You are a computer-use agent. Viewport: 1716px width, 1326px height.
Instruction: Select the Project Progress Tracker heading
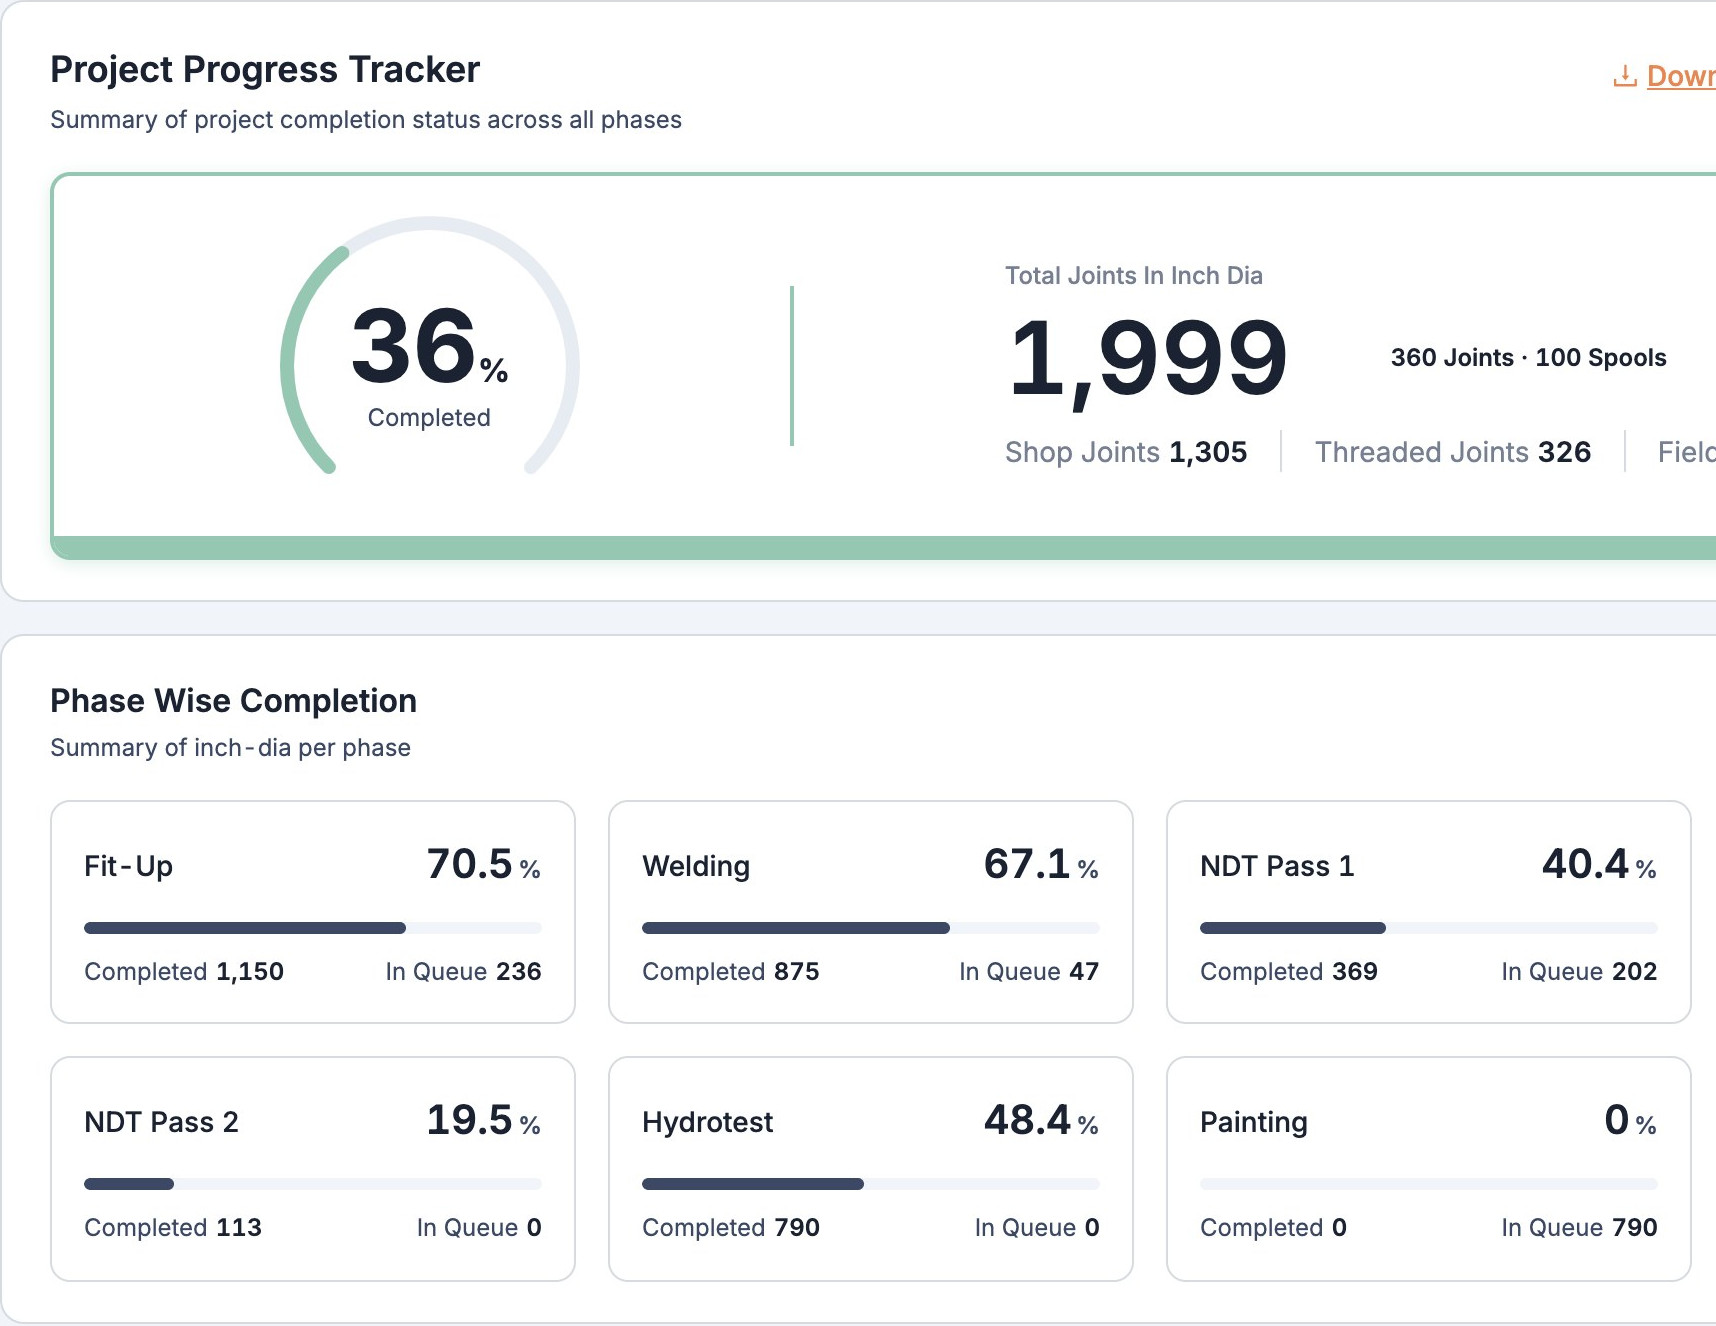click(x=265, y=70)
